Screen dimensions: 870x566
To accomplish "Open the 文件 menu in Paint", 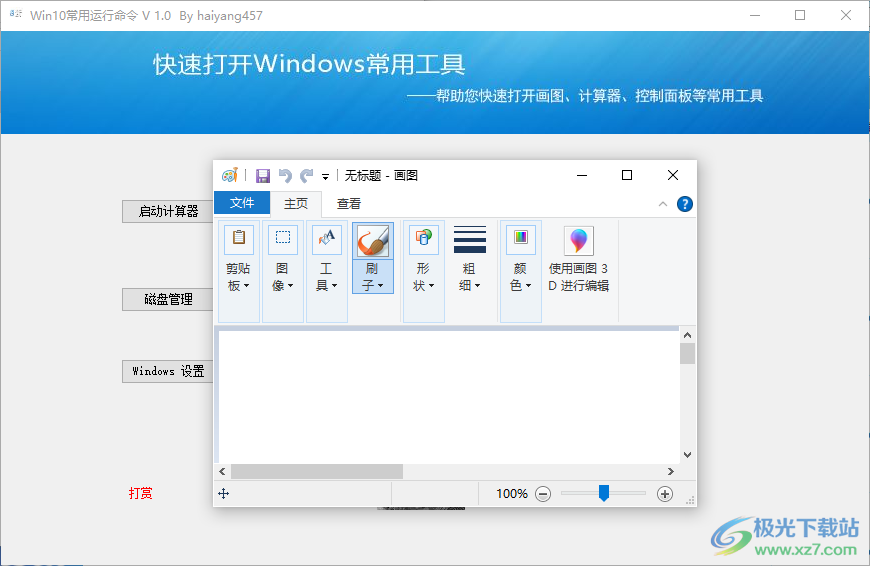I will (x=242, y=203).
